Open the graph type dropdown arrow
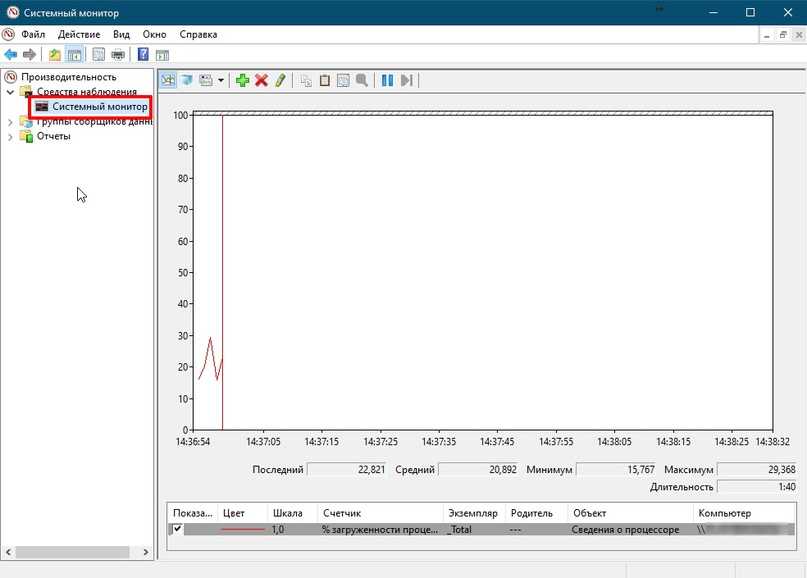 [x=220, y=80]
